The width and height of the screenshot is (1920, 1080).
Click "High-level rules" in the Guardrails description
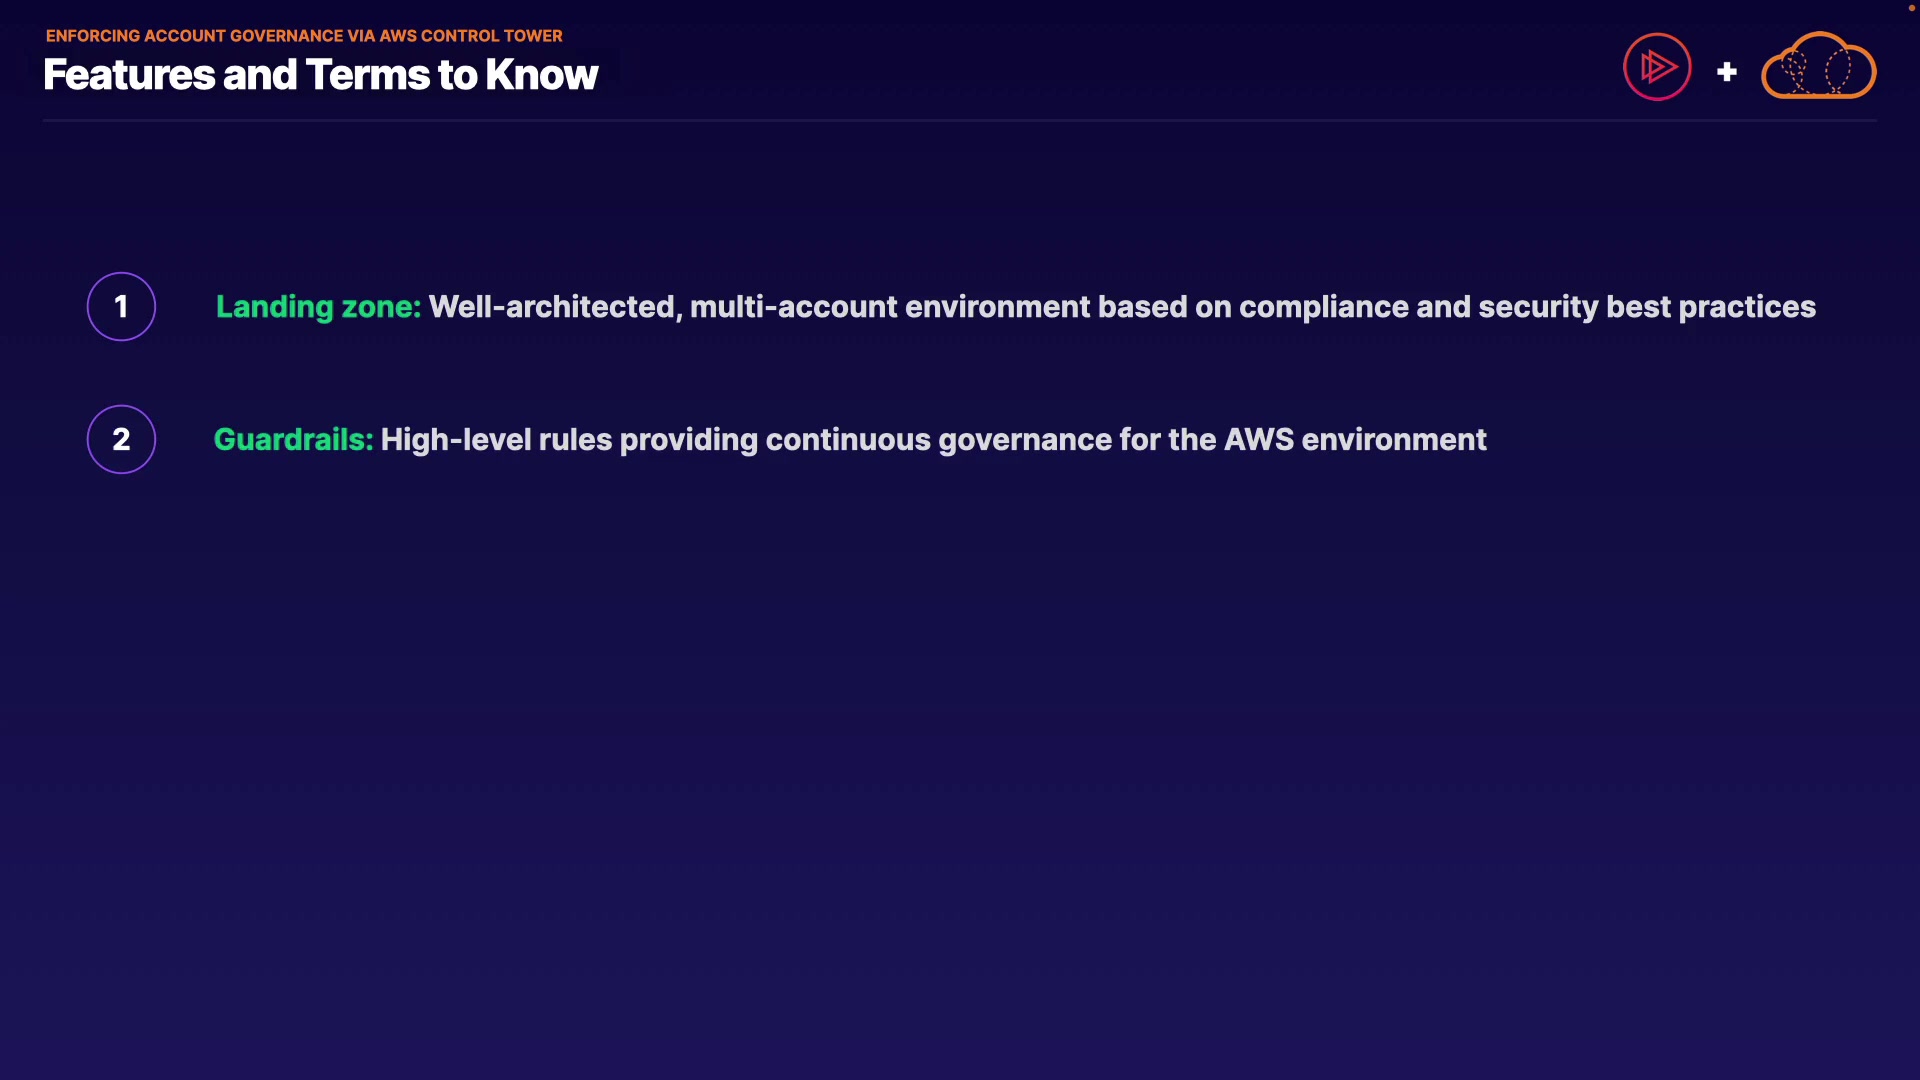coord(496,440)
